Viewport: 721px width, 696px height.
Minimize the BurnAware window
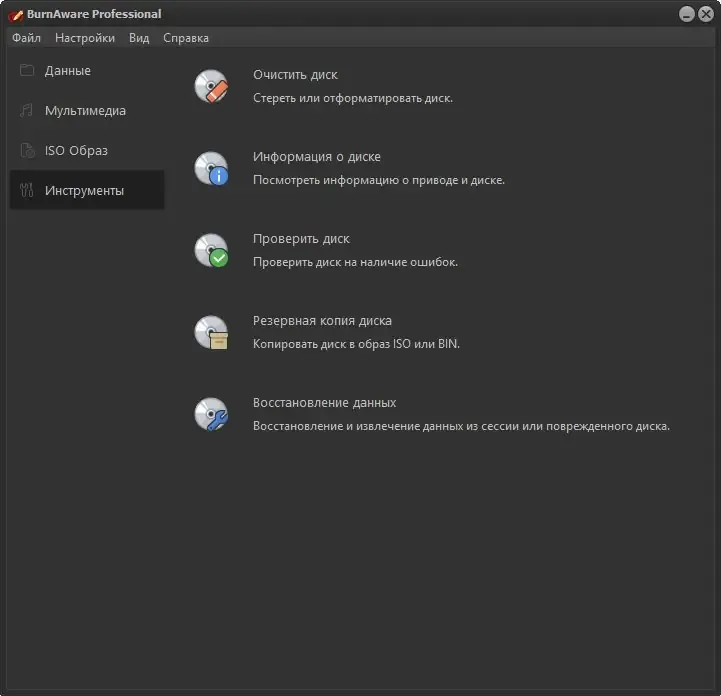click(687, 14)
